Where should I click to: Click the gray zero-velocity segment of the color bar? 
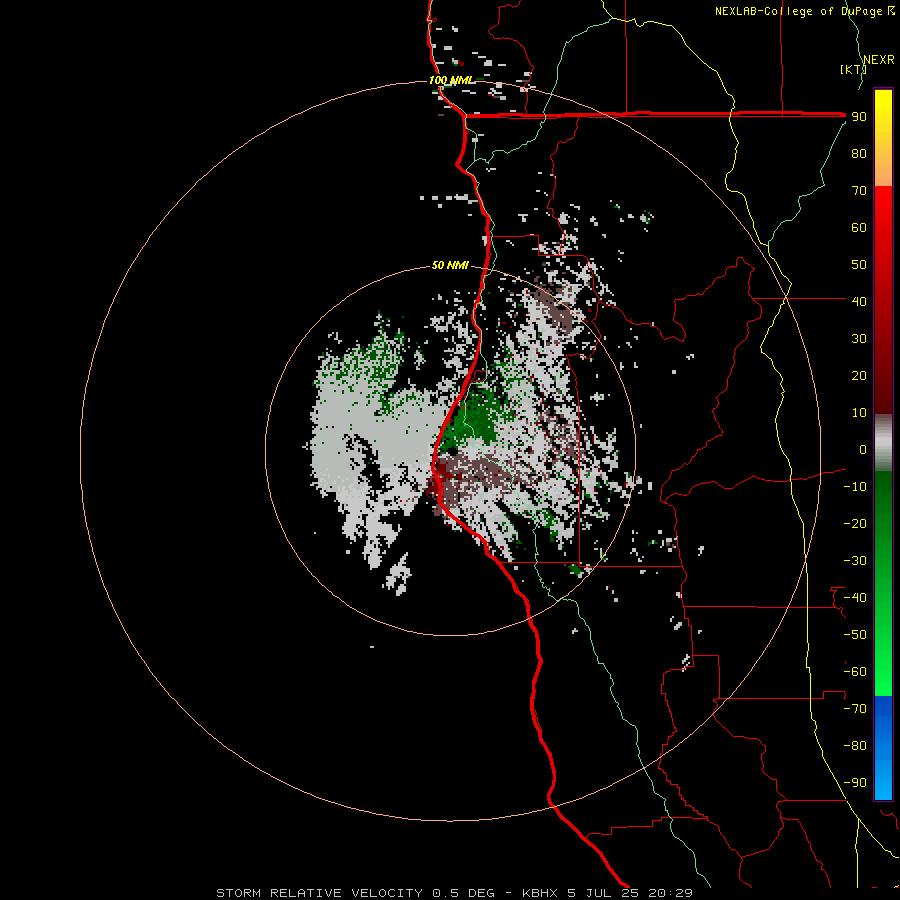pyautogui.click(x=883, y=443)
